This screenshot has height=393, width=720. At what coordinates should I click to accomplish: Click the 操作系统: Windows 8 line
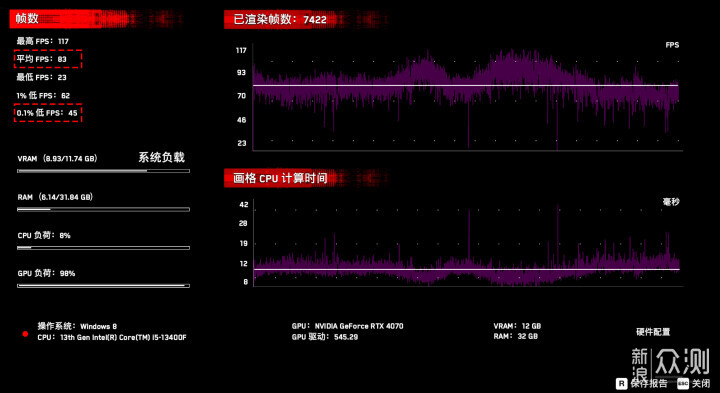click(77, 326)
